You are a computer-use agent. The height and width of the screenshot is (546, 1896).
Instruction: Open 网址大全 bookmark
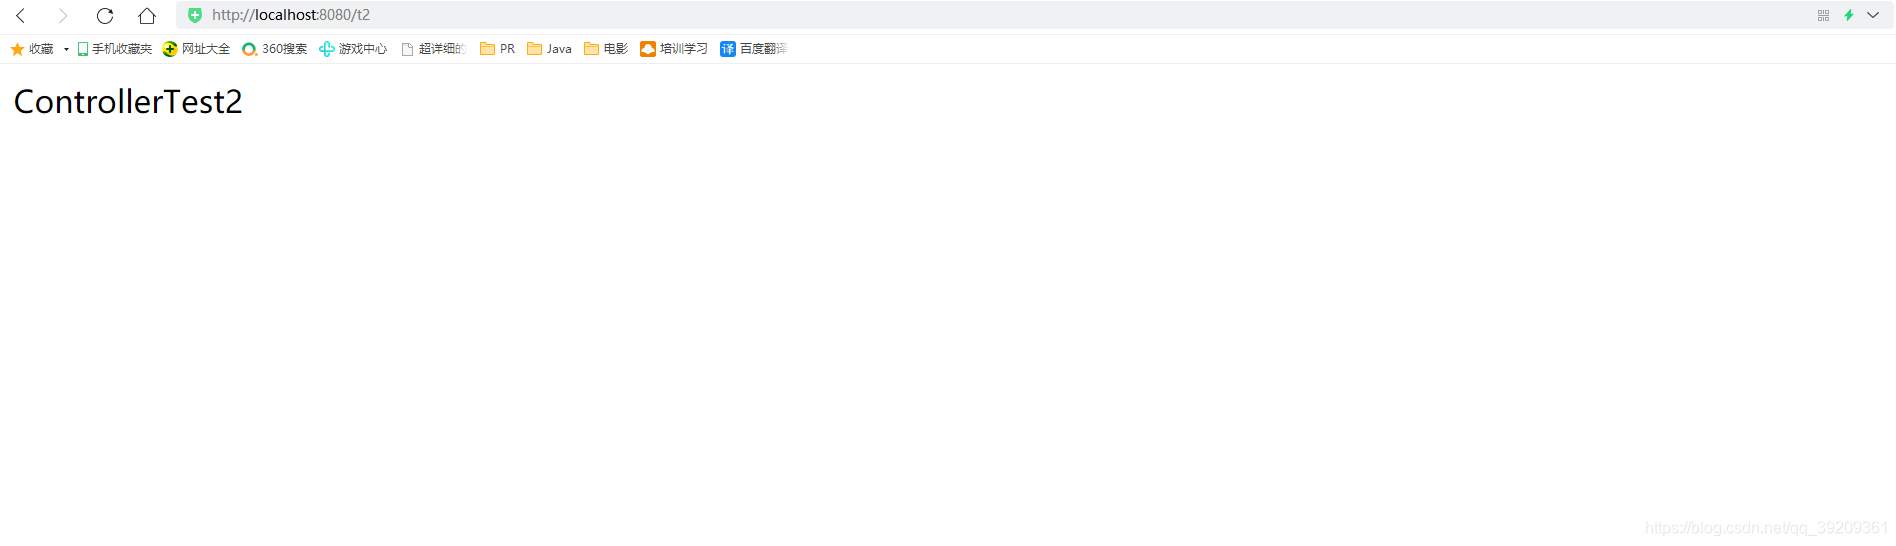(x=197, y=49)
